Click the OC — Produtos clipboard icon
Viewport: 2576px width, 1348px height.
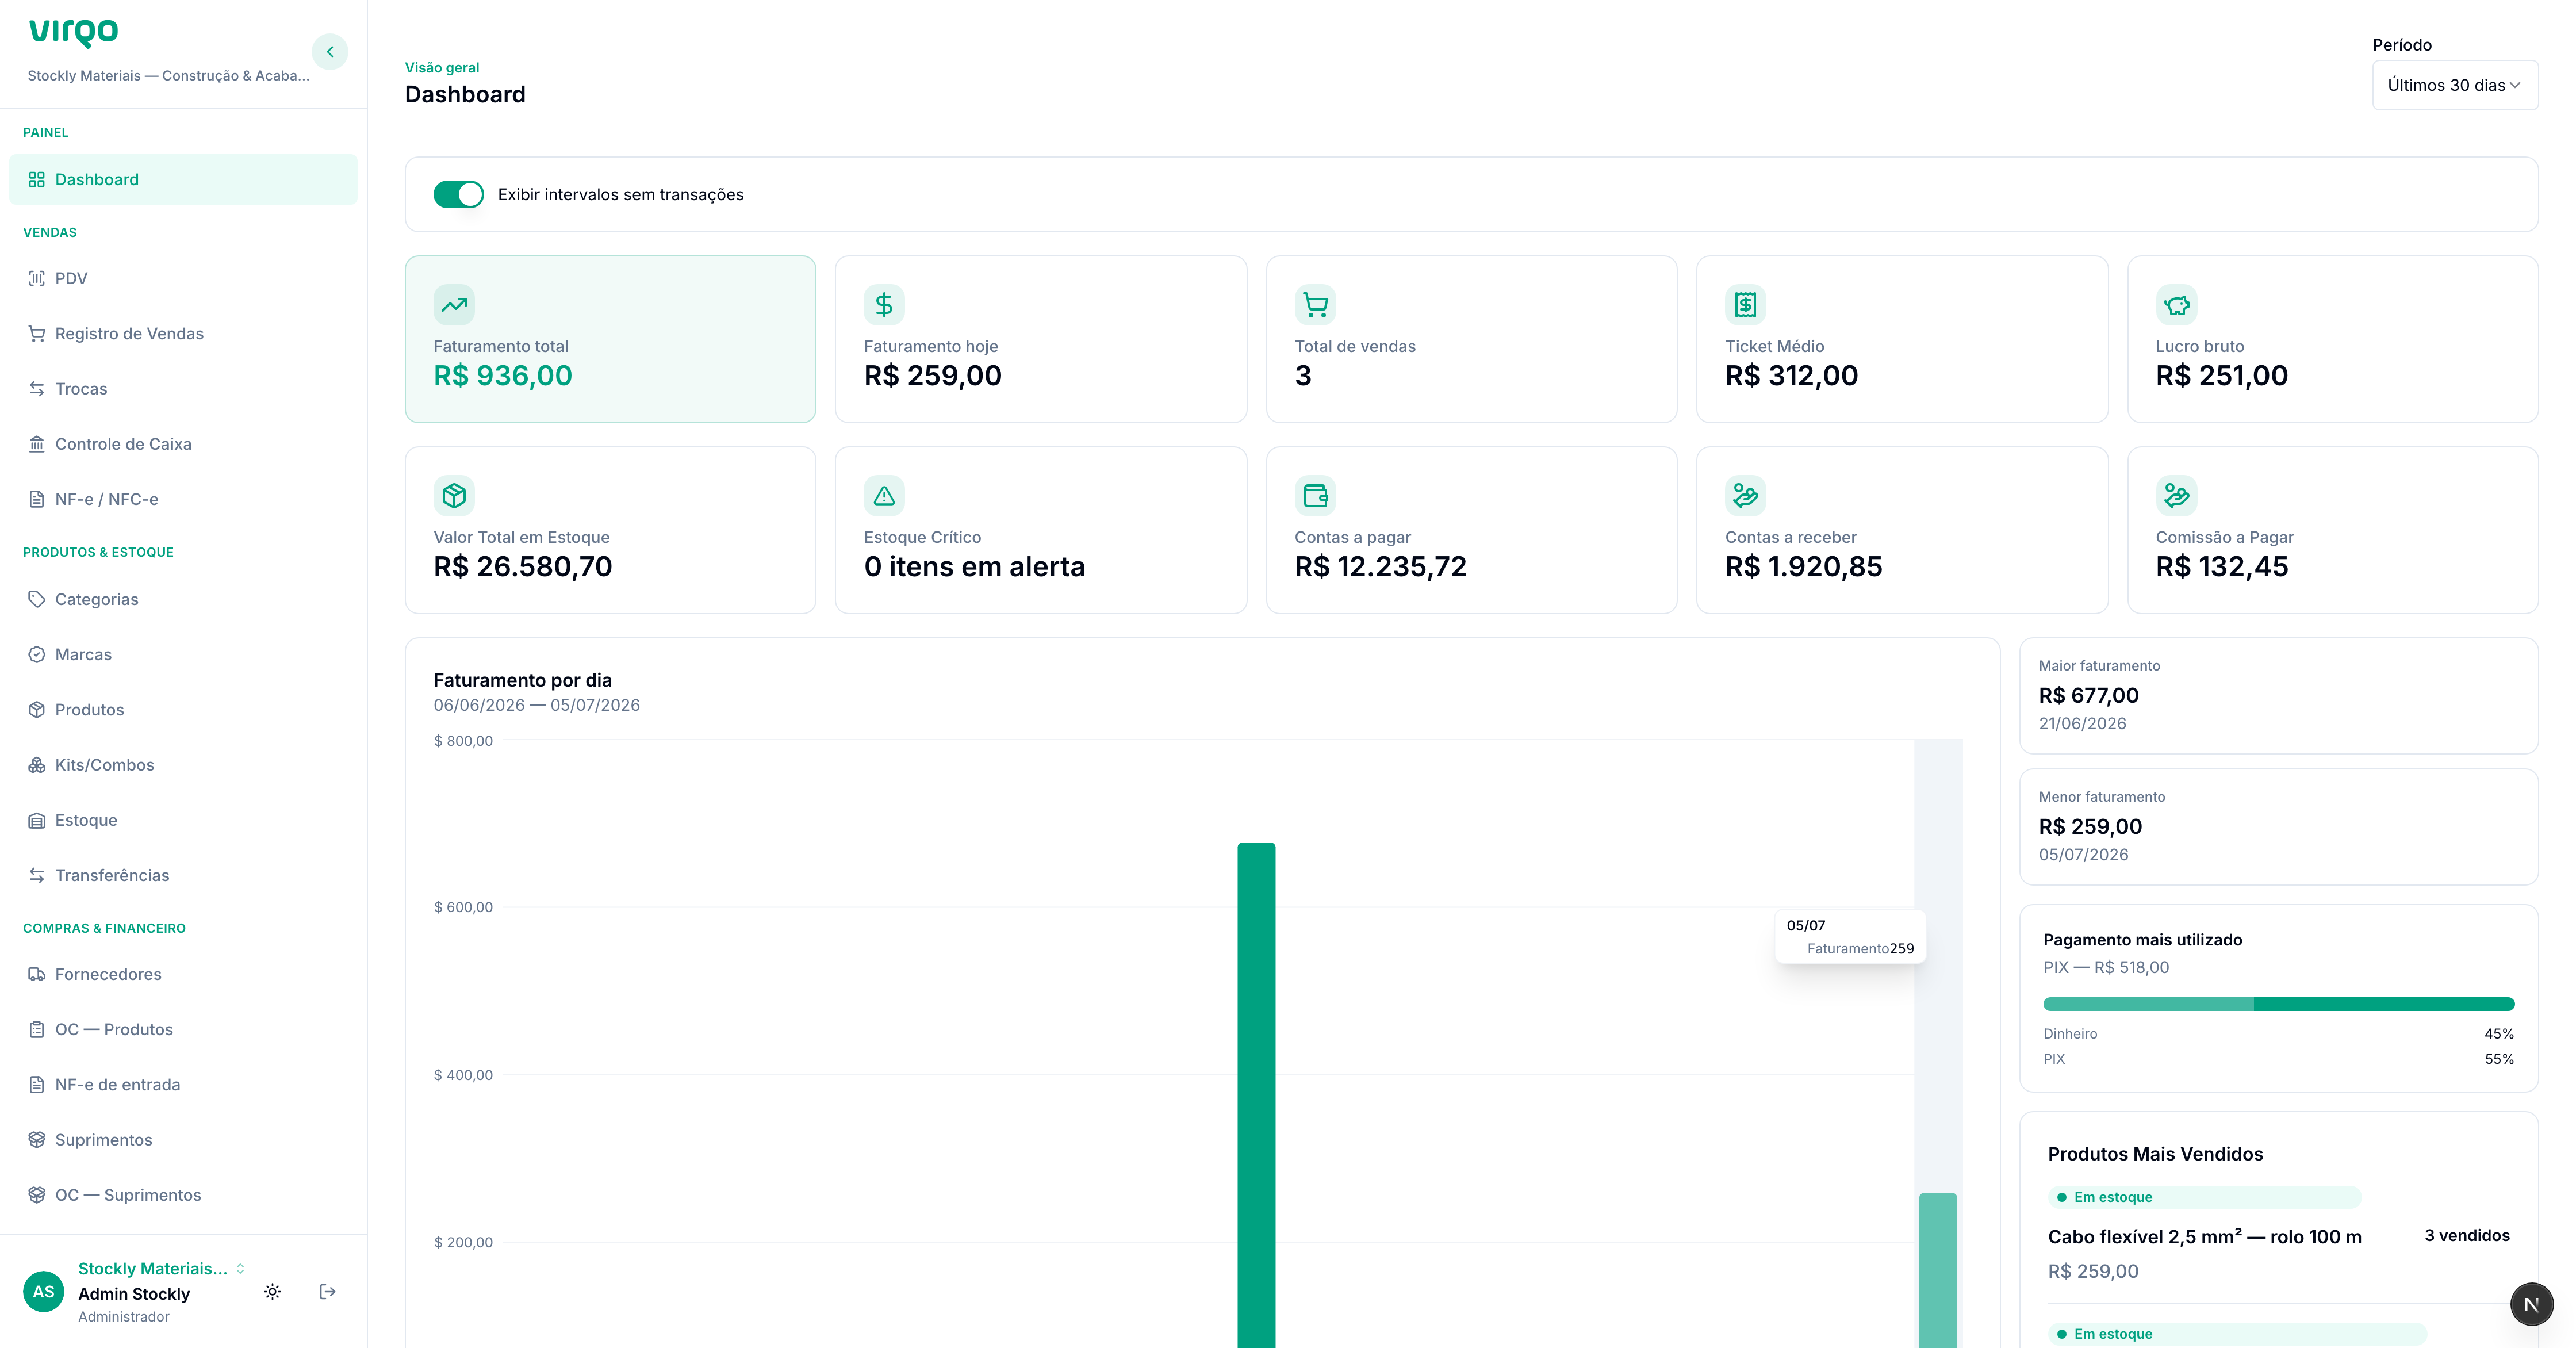(x=37, y=1030)
